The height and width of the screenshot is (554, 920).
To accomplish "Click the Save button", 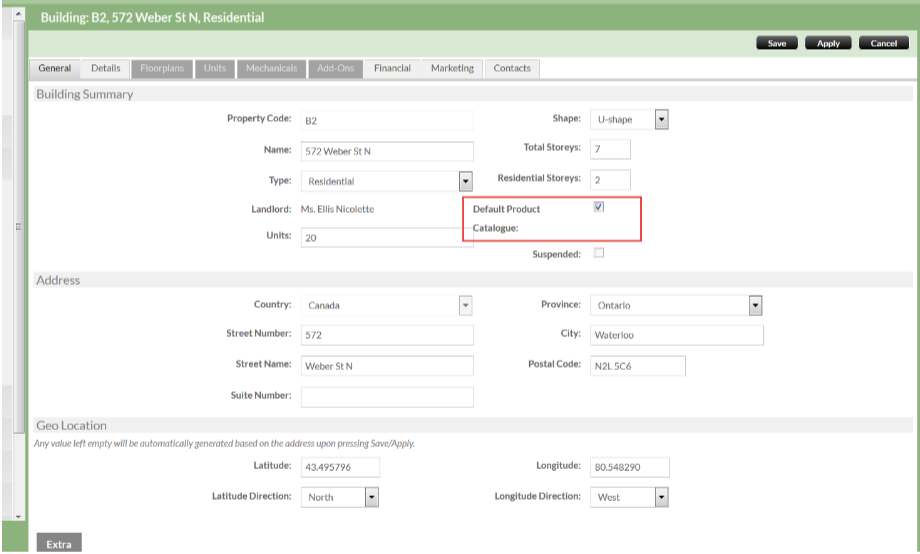I will pos(777,43).
